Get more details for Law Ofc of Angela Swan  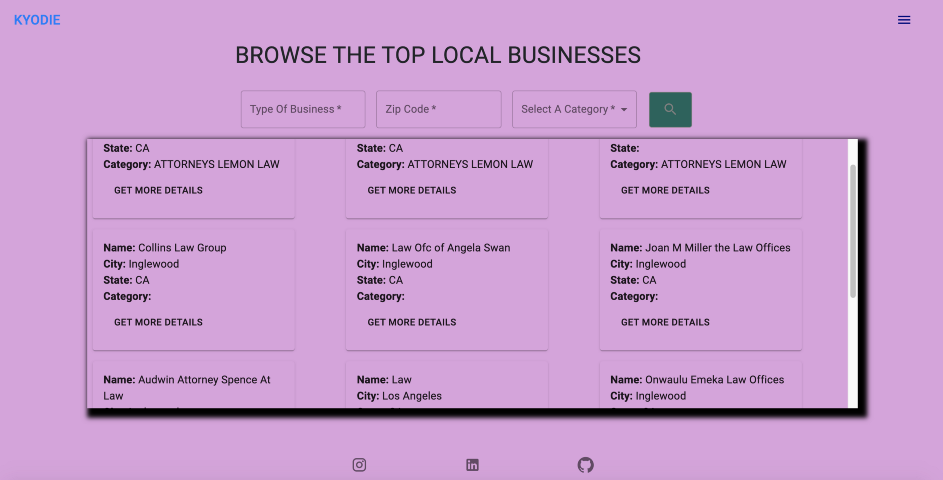[411, 322]
